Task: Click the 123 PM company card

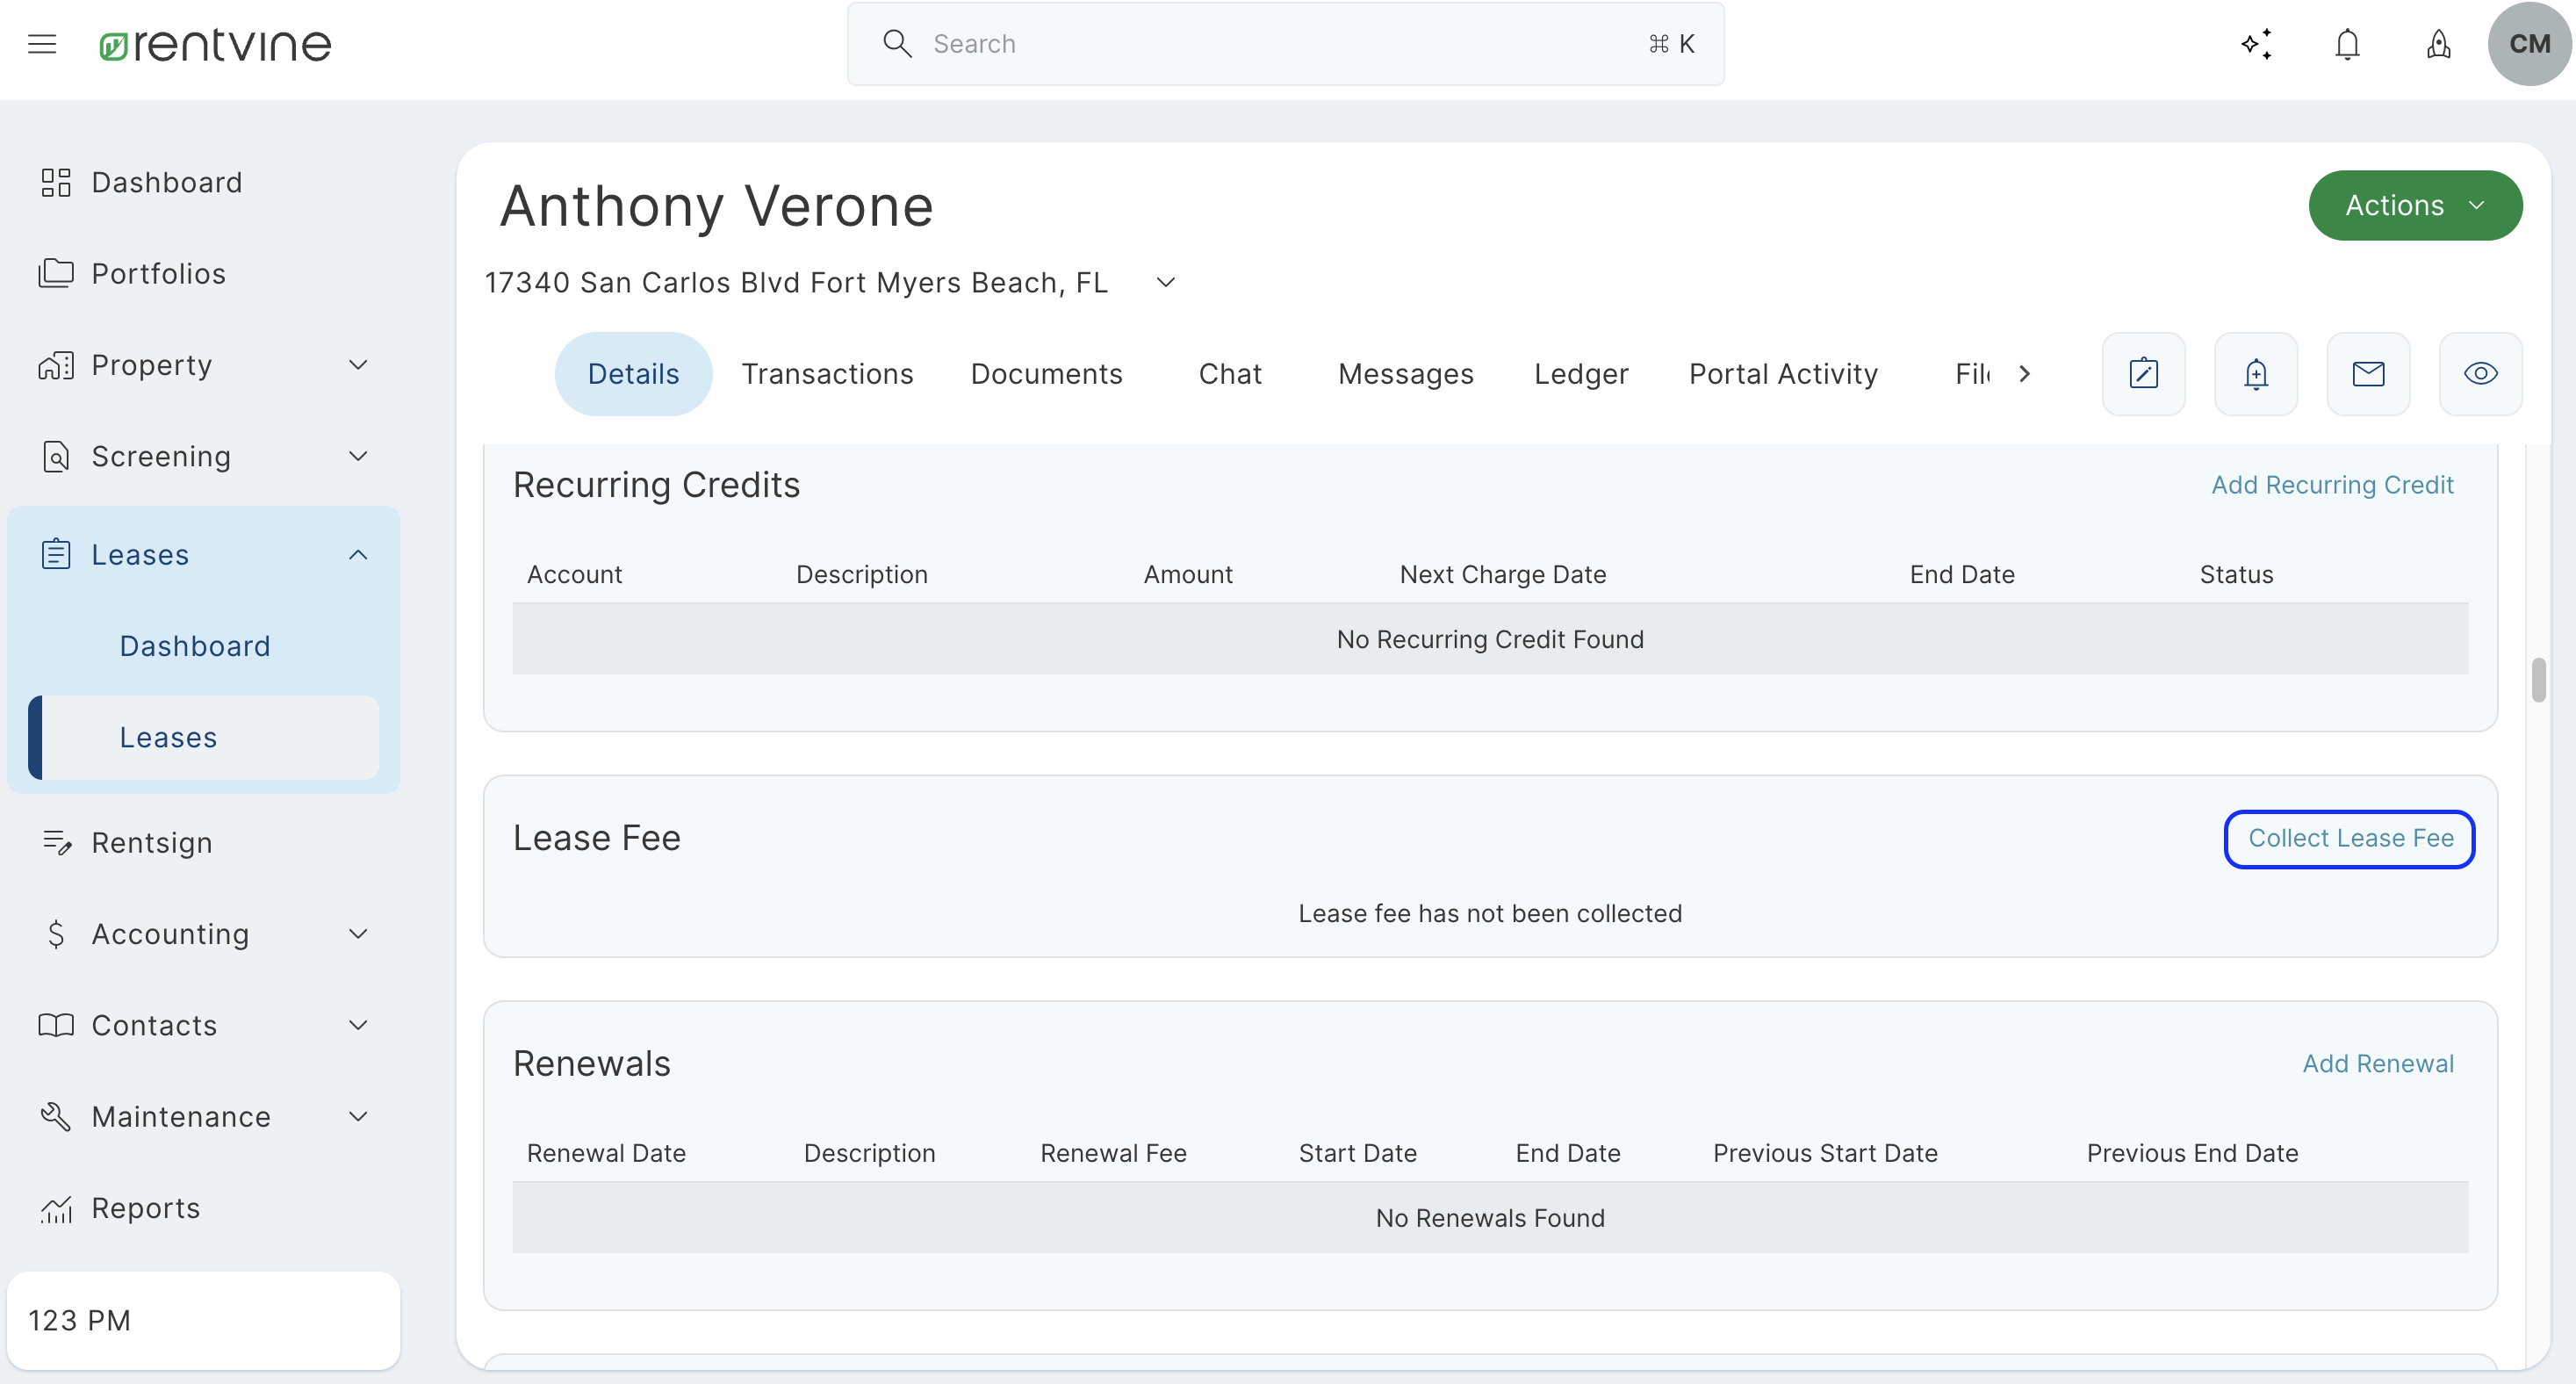Action: point(203,1320)
